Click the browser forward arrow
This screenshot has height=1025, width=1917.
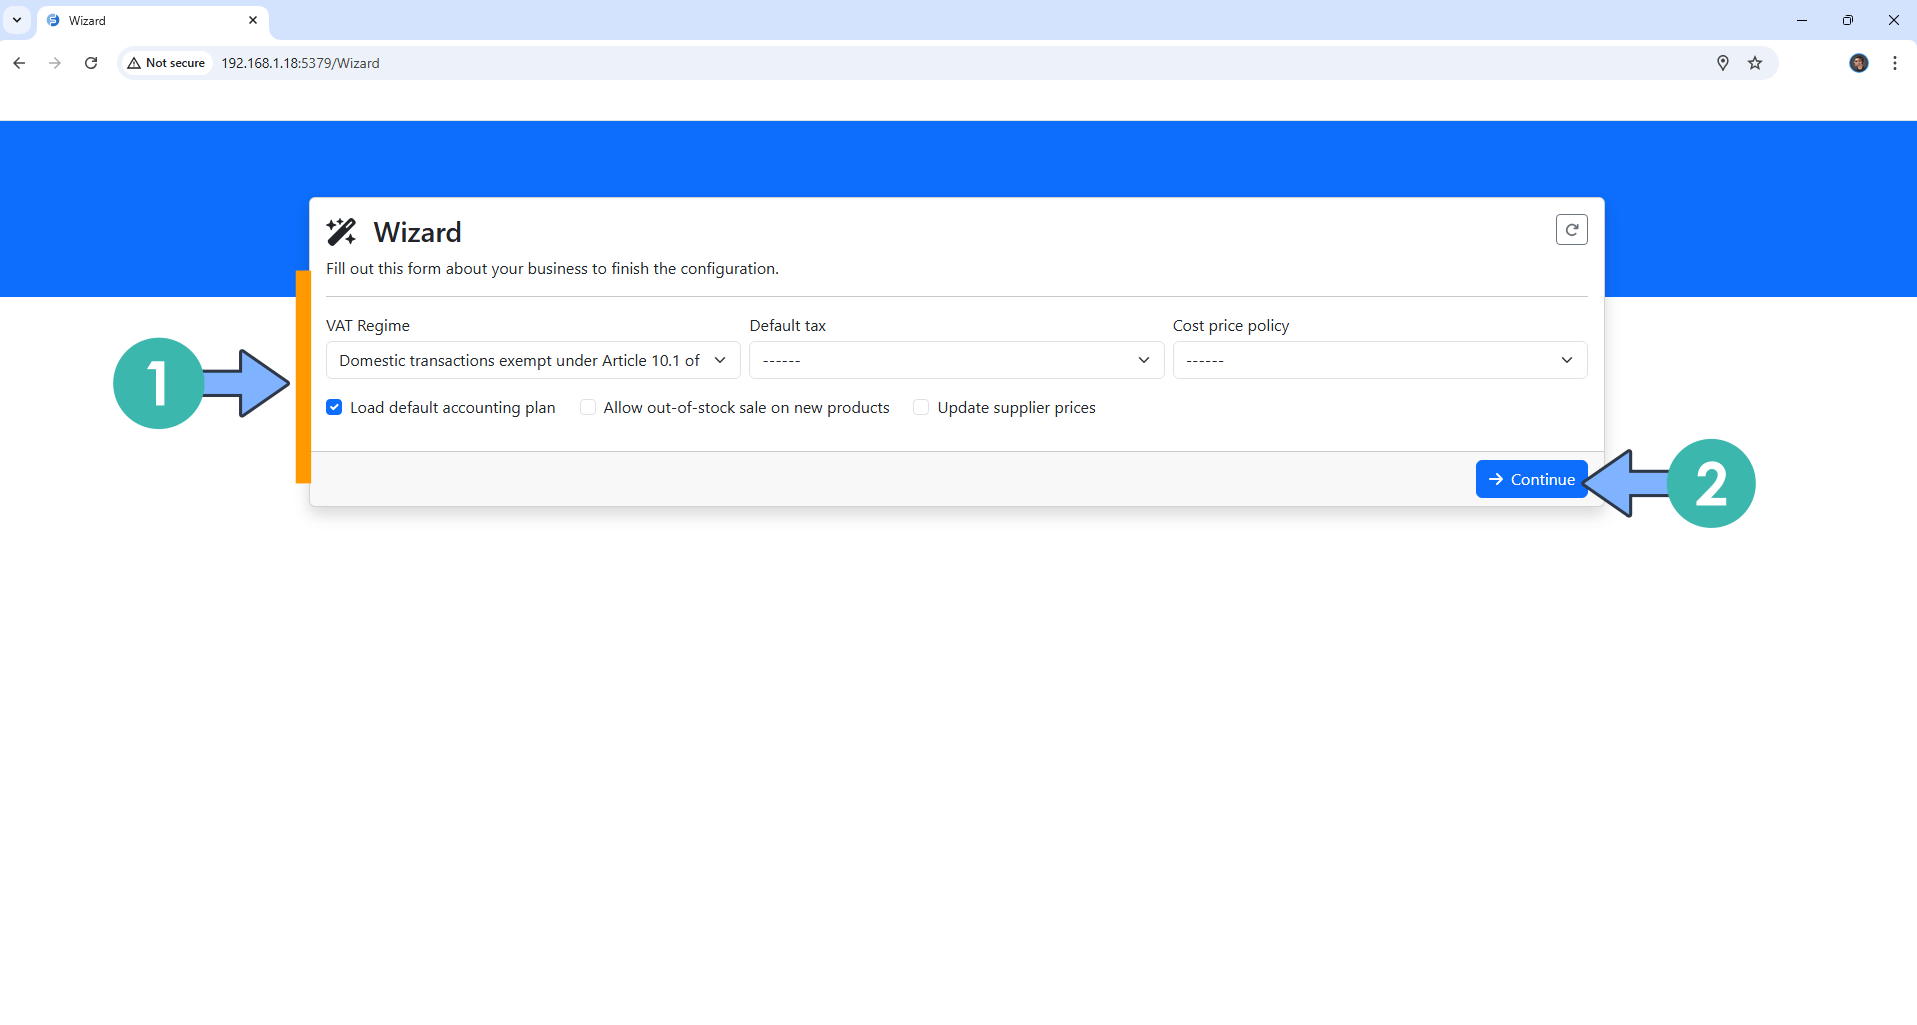pos(55,62)
